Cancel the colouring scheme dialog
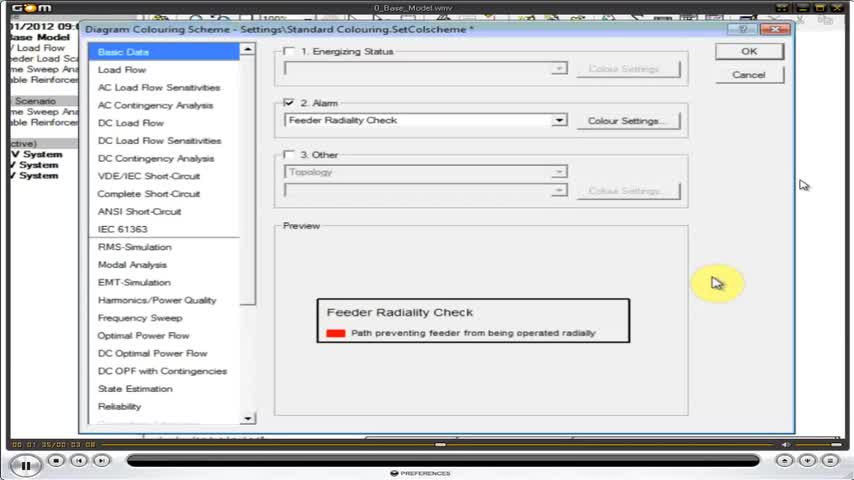Viewport: 854px width, 480px height. (x=749, y=75)
